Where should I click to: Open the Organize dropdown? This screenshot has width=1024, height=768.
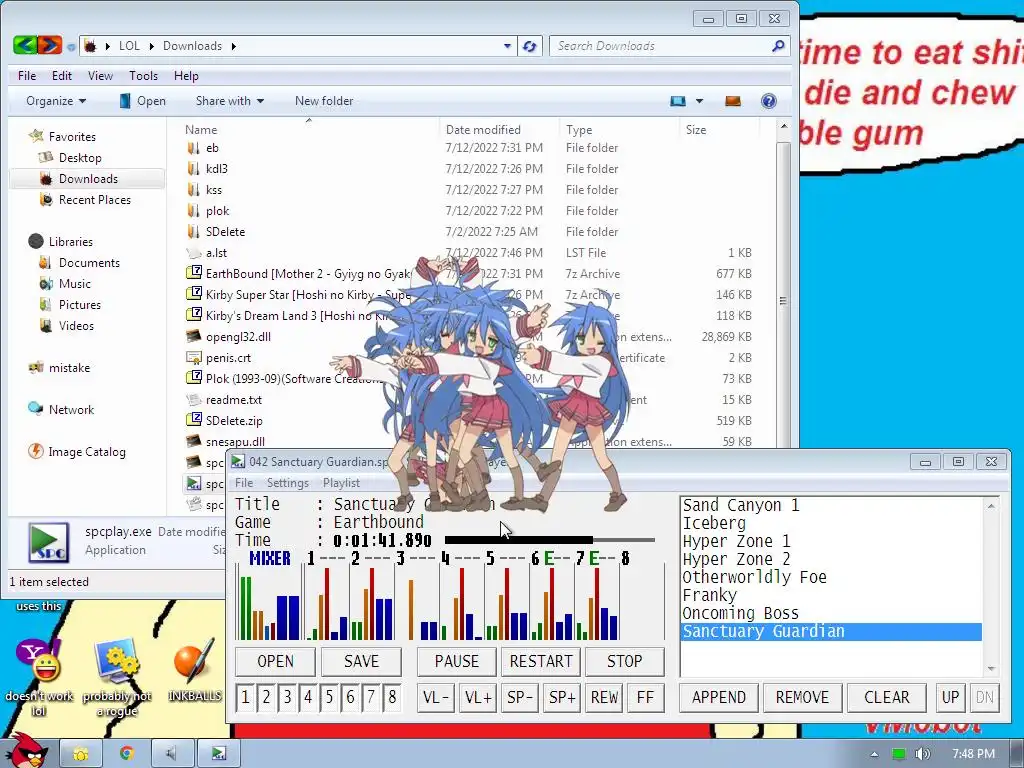point(56,101)
